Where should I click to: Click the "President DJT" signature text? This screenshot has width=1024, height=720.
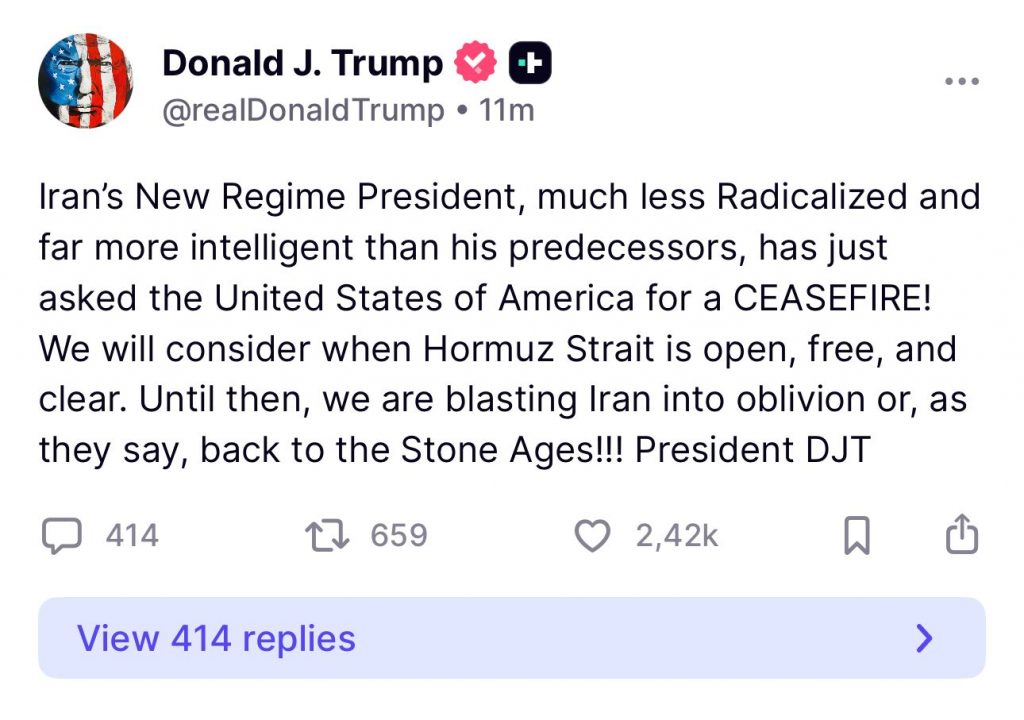[x=753, y=450]
